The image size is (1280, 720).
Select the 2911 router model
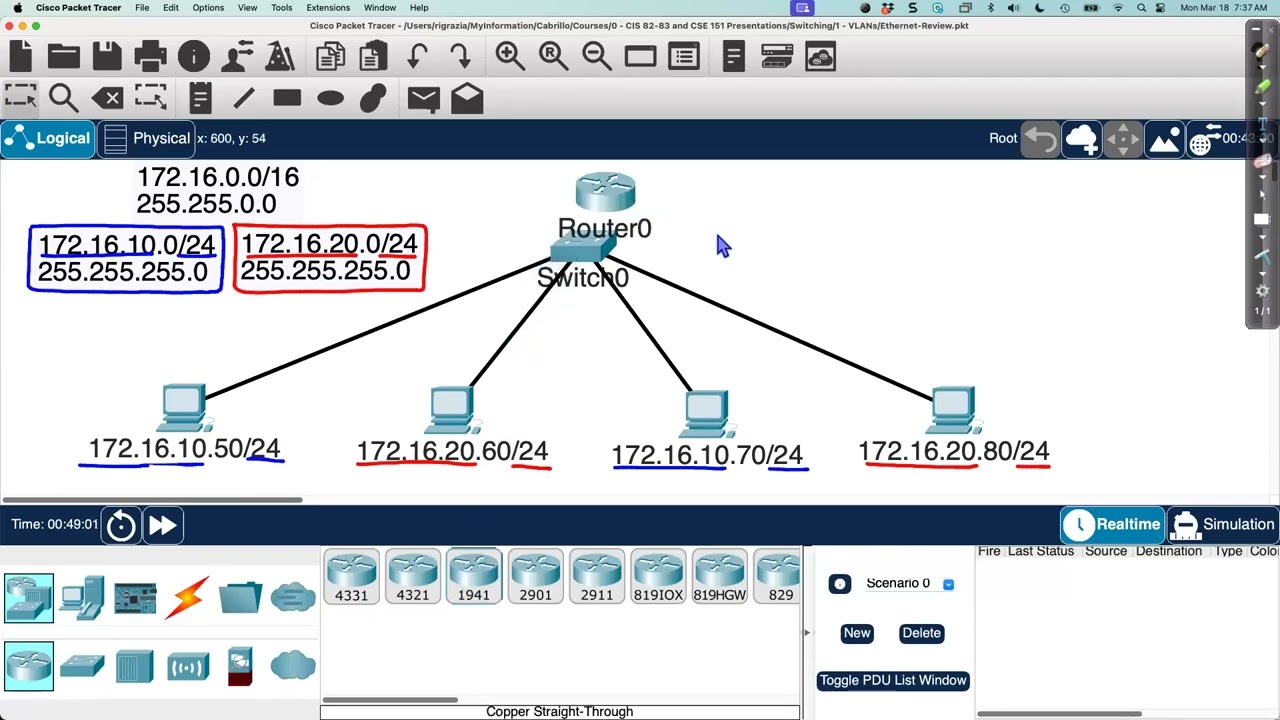pyautogui.click(x=597, y=577)
